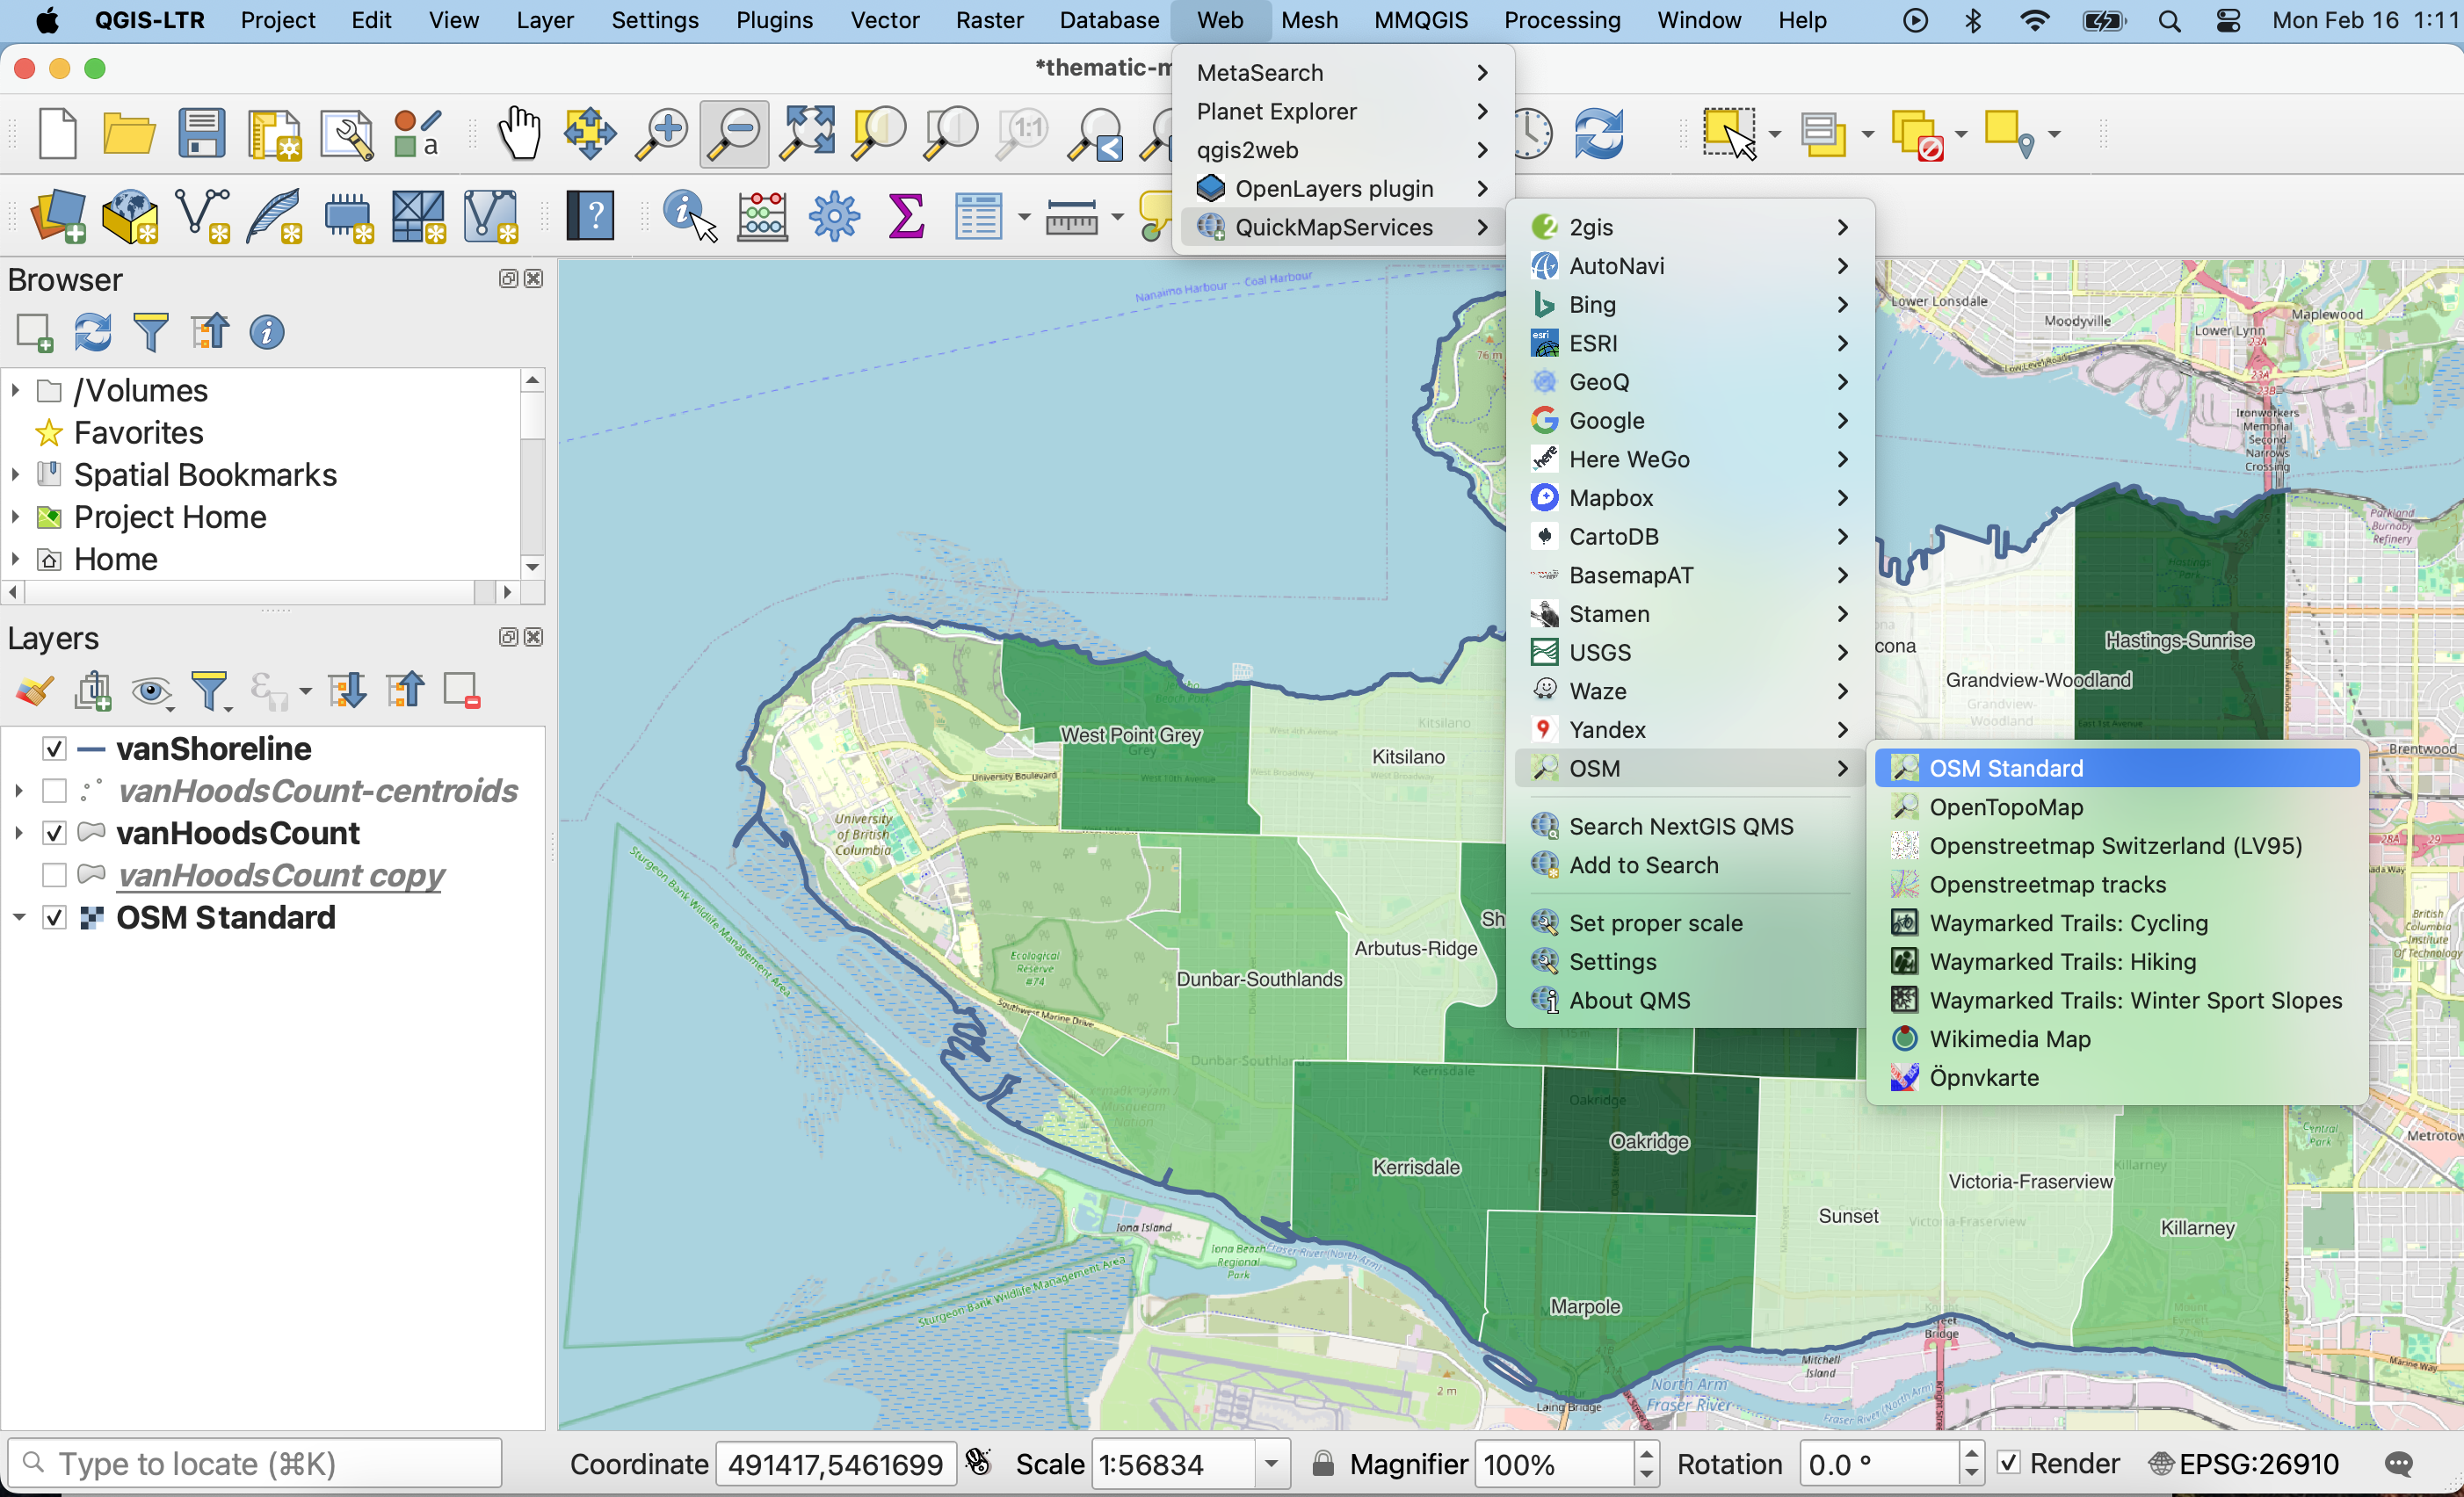Open the Scale dropdown arrow

[1270, 1463]
